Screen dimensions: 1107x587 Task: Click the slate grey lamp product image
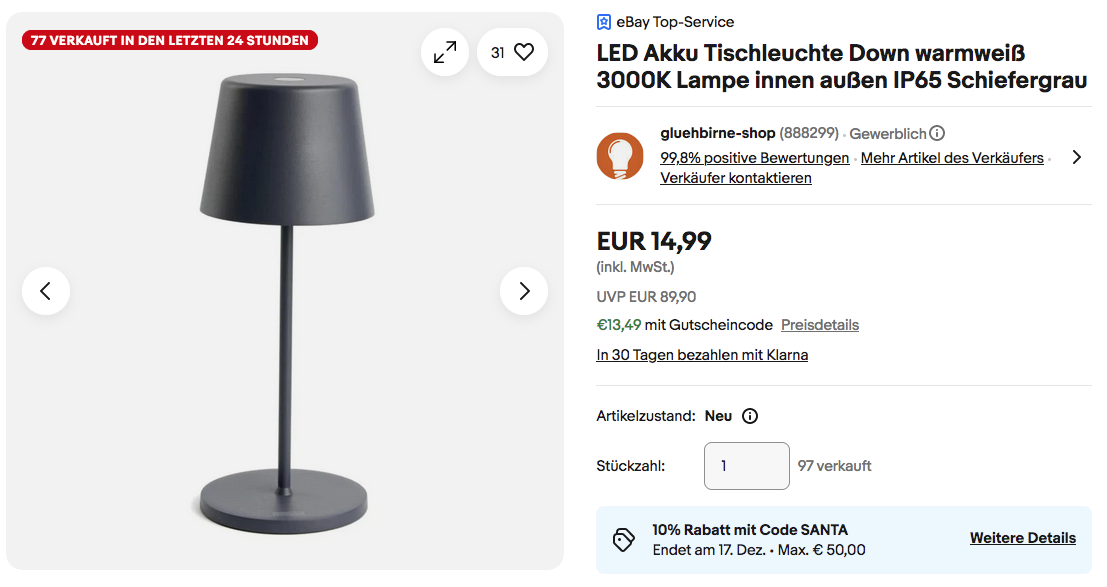point(285,300)
